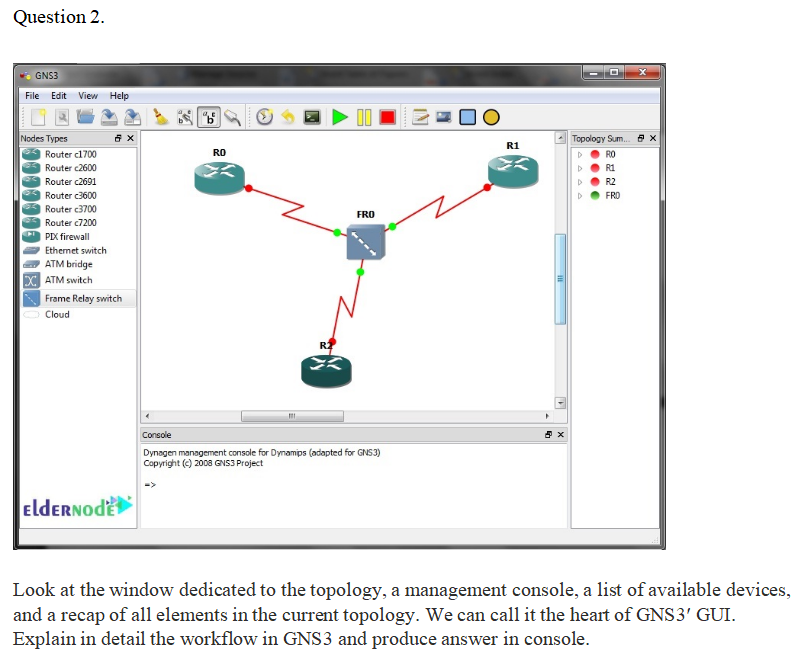805x660 pixels.
Task: Open the View menu
Action: point(88,95)
